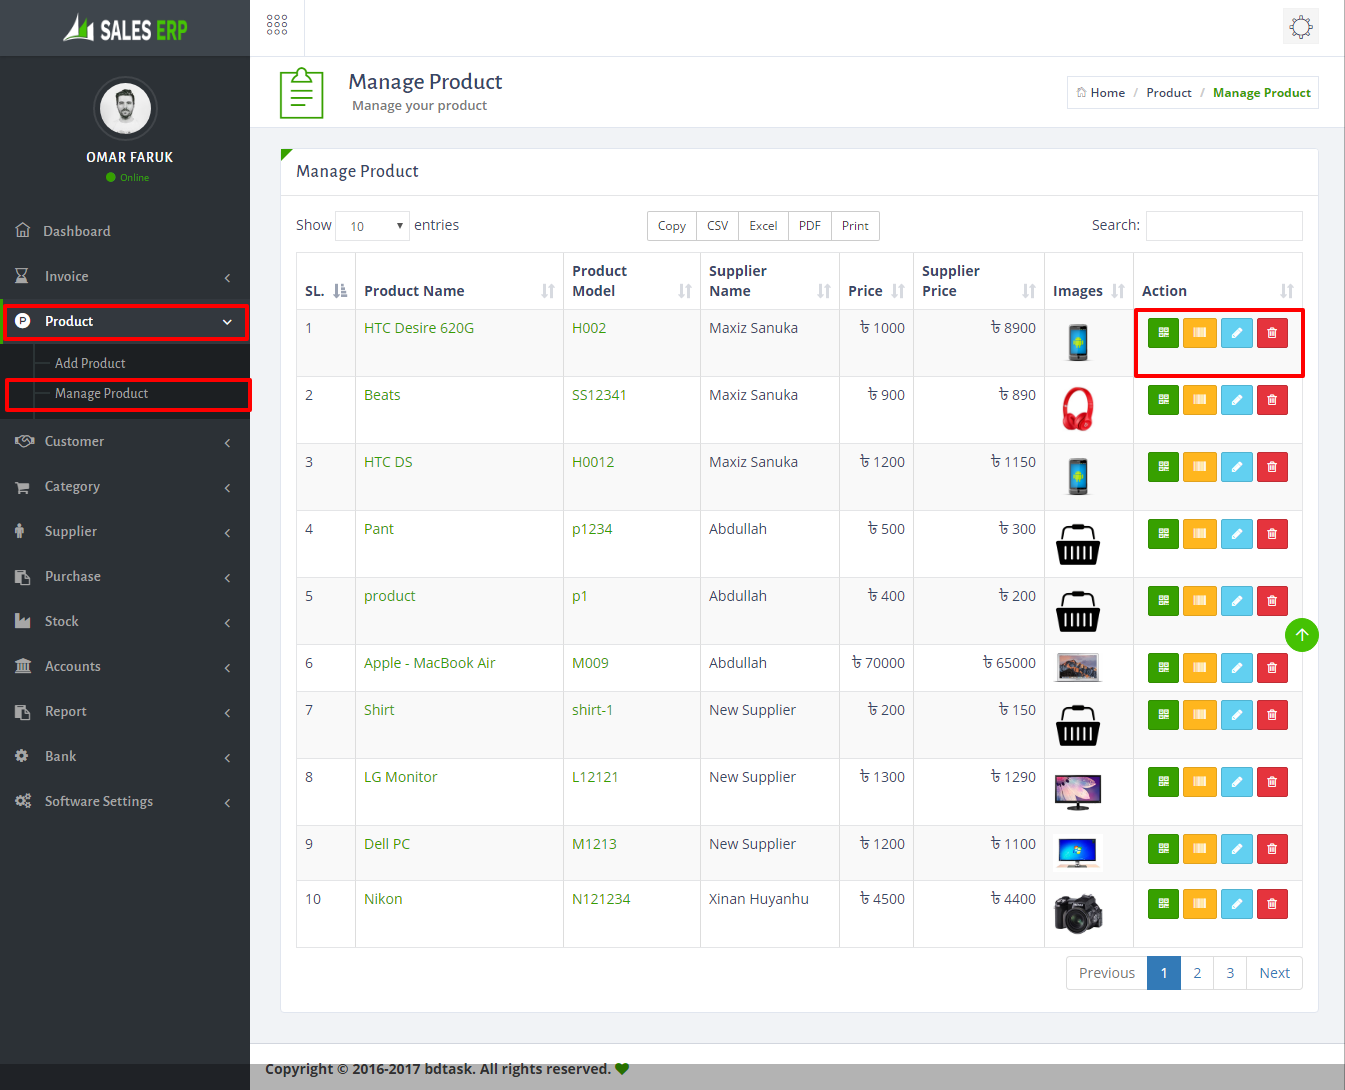Expand the Invoice sidebar menu

coord(125,276)
